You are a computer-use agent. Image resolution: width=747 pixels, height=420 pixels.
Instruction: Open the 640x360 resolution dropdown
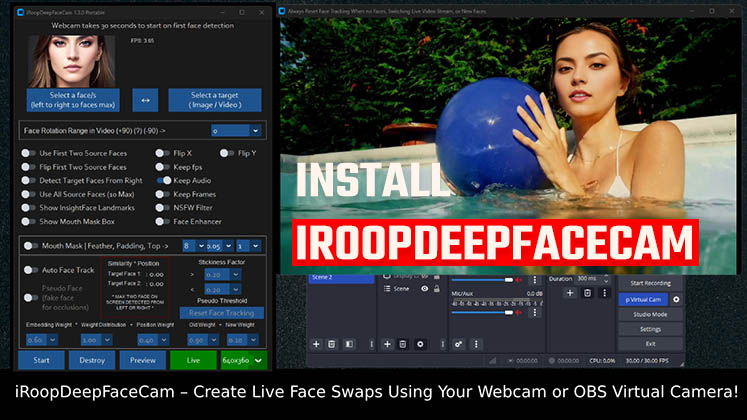(x=243, y=360)
